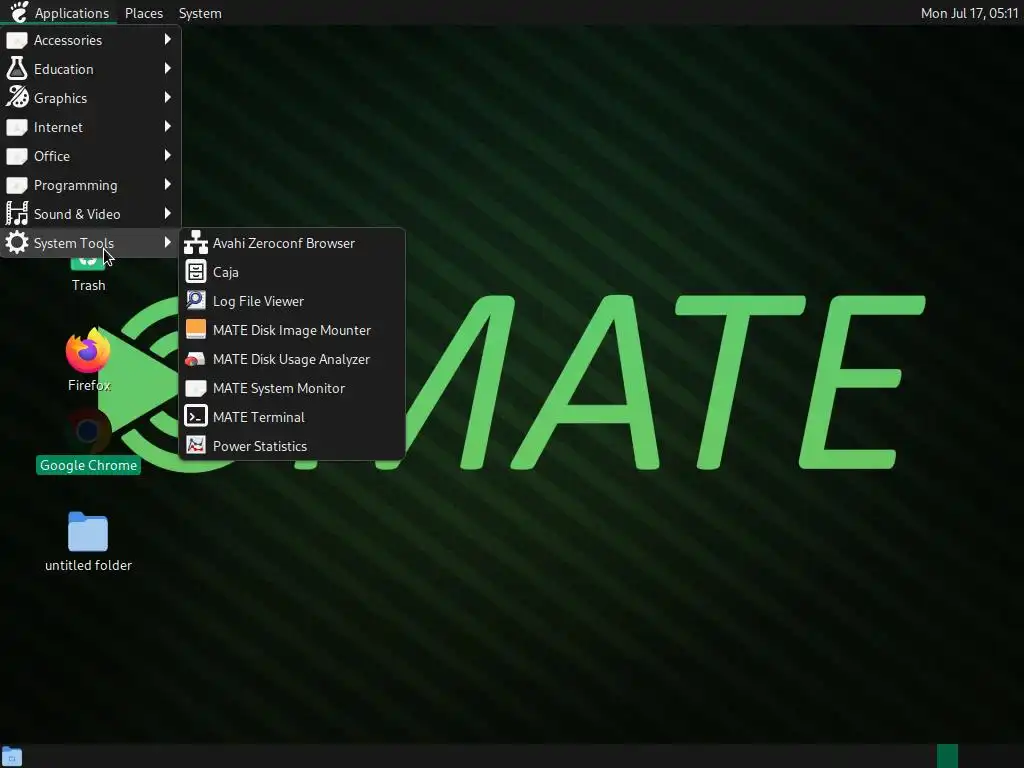Expand the Accessories submenu arrow
Viewport: 1024px width, 768px height.
(168, 40)
